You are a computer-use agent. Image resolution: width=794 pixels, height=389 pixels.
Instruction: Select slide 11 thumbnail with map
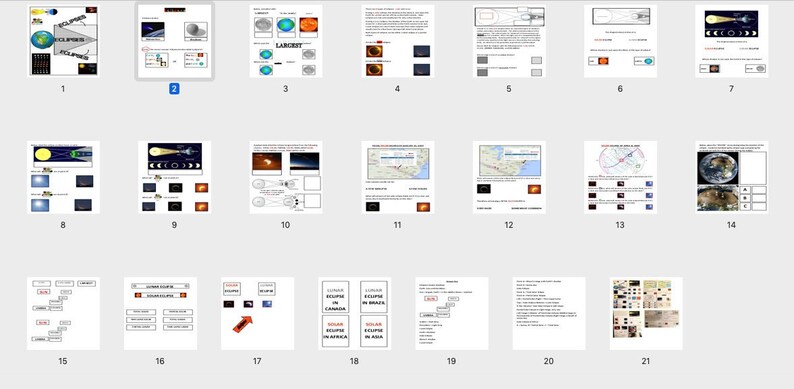(x=398, y=177)
